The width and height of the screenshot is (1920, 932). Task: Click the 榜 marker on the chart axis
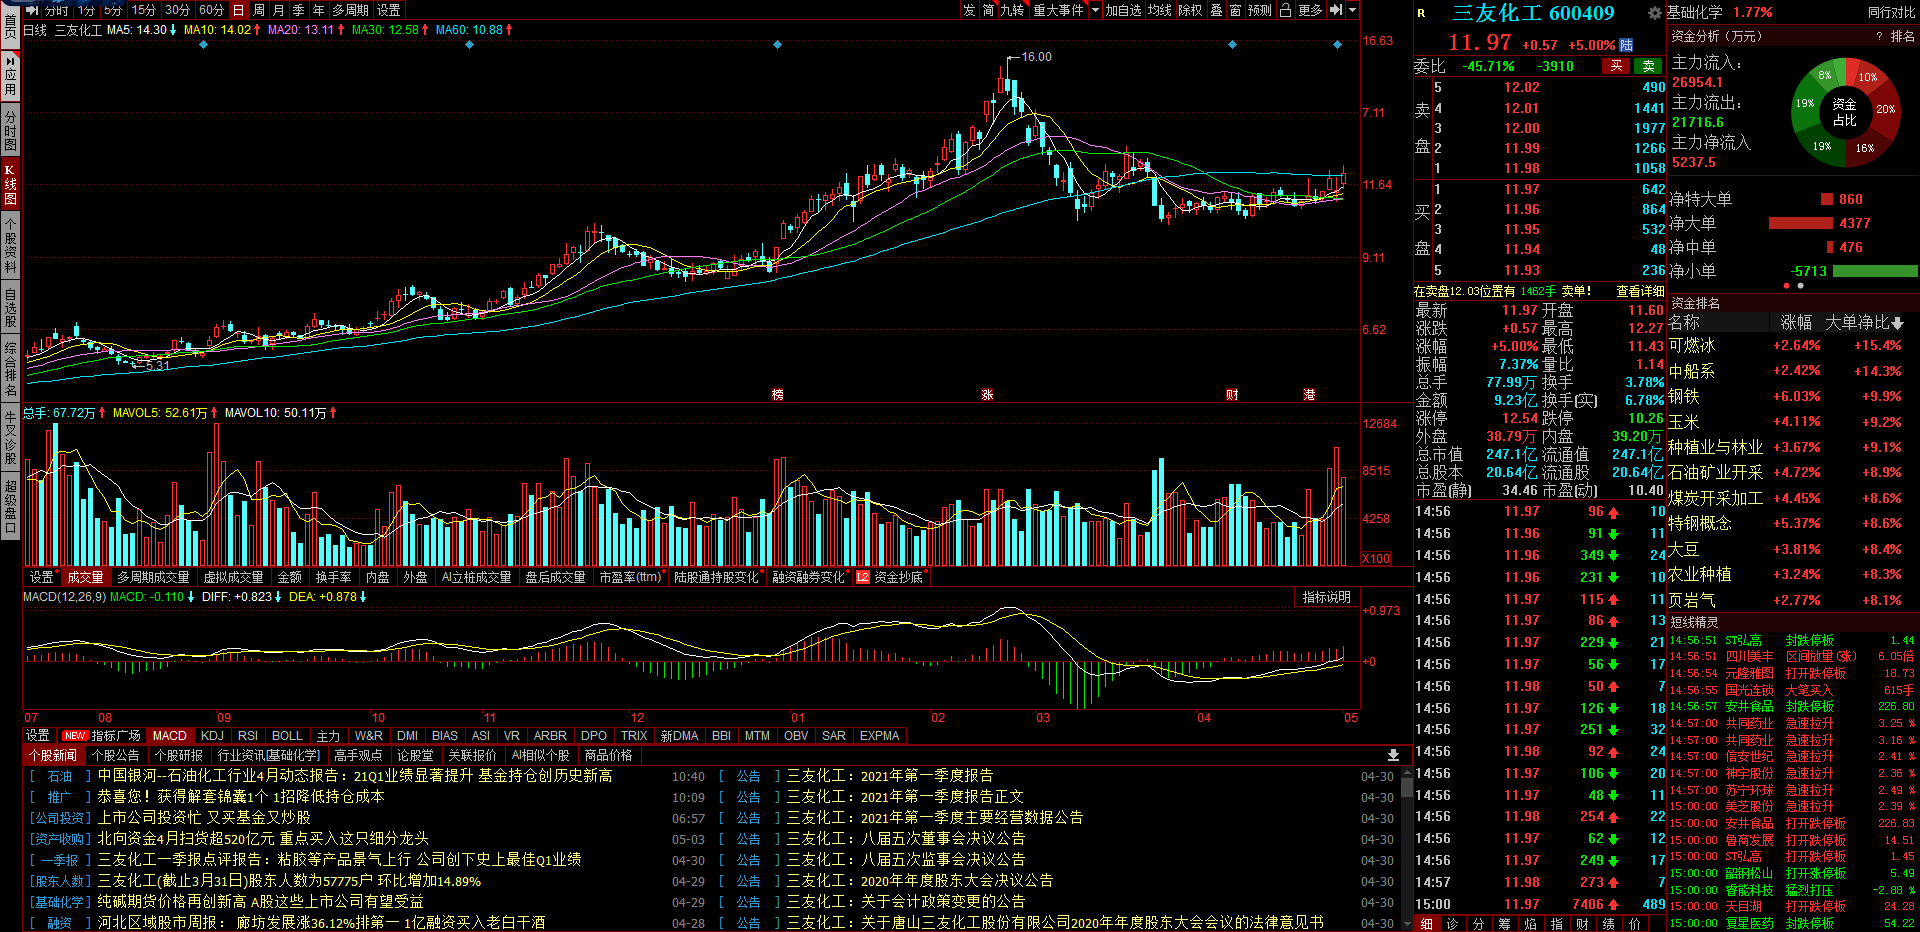(777, 395)
